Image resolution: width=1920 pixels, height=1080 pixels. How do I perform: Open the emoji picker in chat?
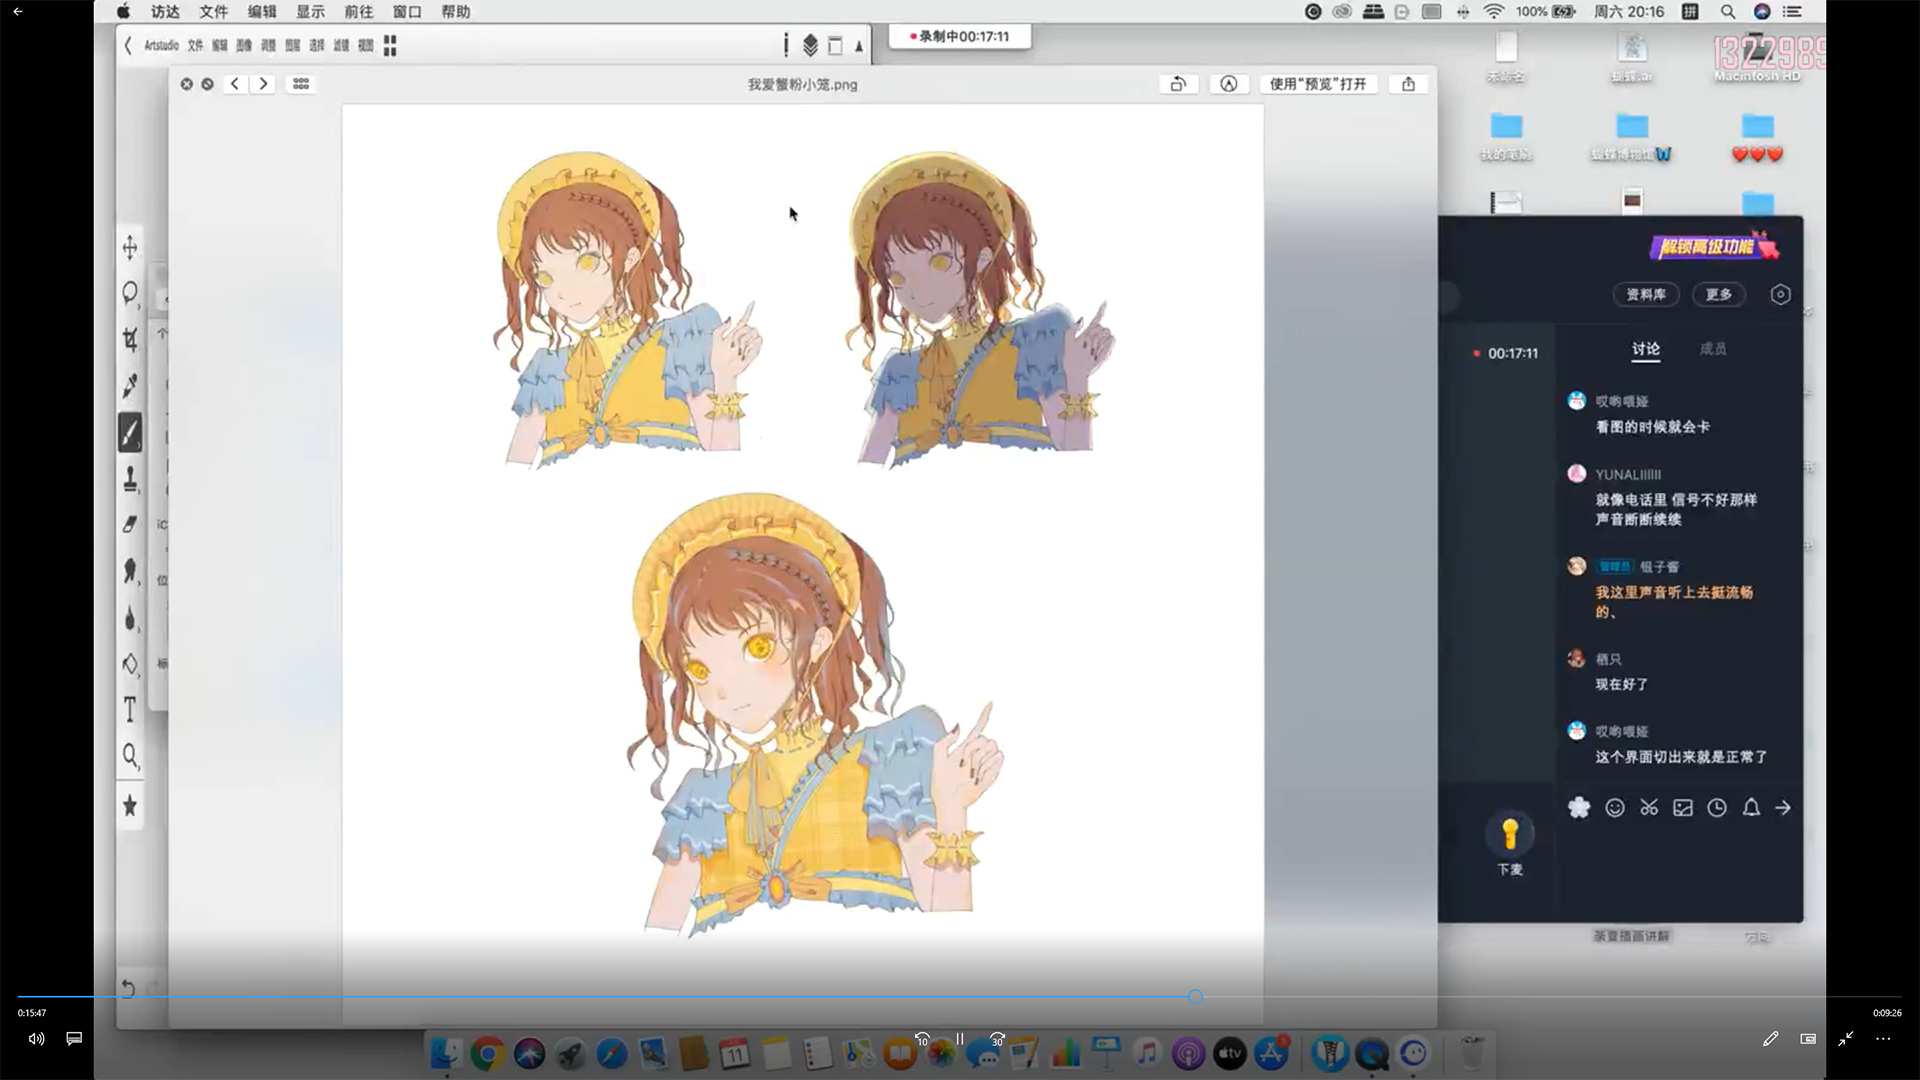[x=1615, y=808]
